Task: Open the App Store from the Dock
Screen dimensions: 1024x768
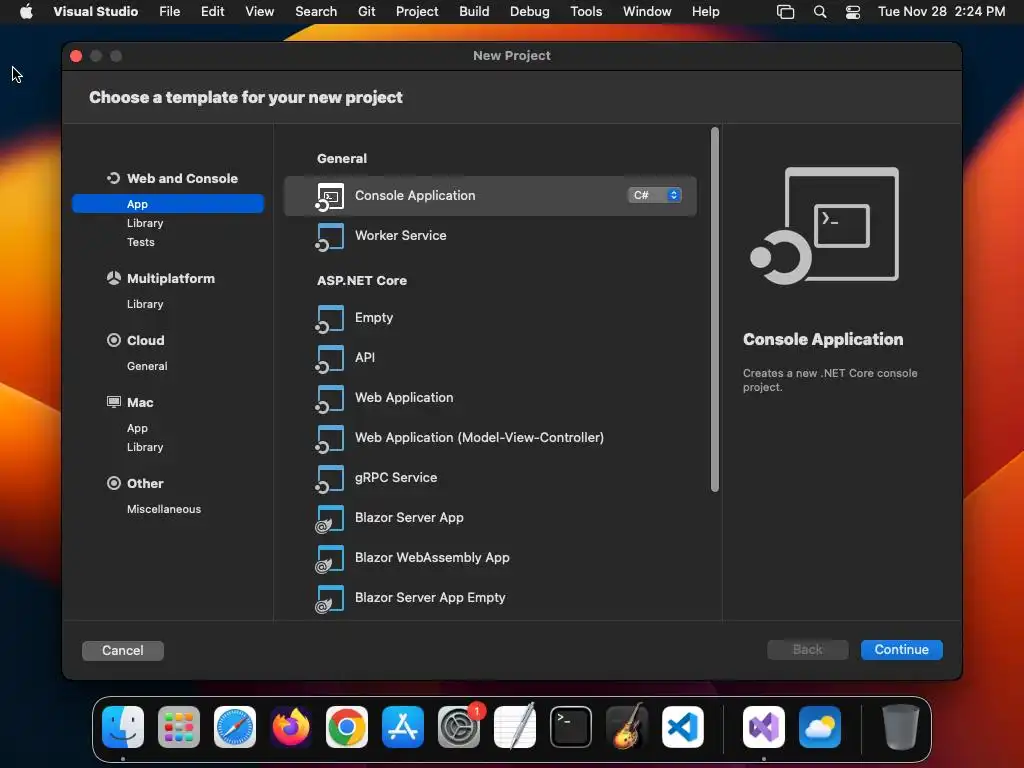Action: 403,727
